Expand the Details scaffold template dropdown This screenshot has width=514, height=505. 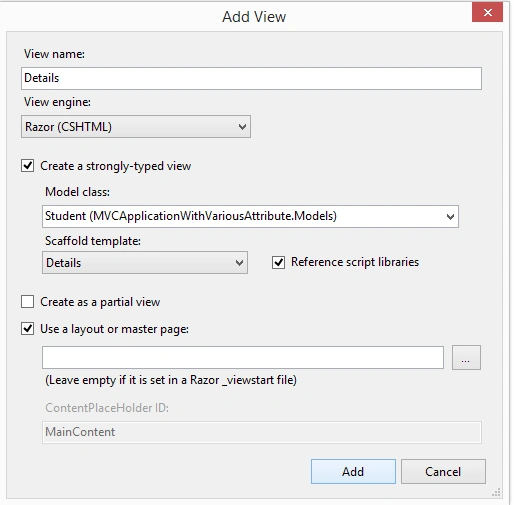pos(145,263)
